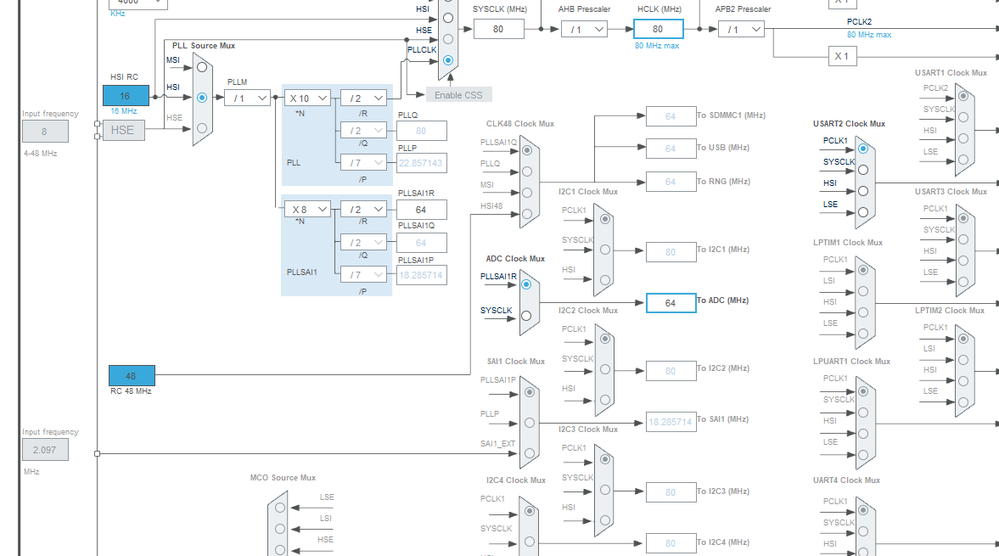Click the PLLP 22.857143 value field
This screenshot has width=999, height=556.
click(x=421, y=163)
